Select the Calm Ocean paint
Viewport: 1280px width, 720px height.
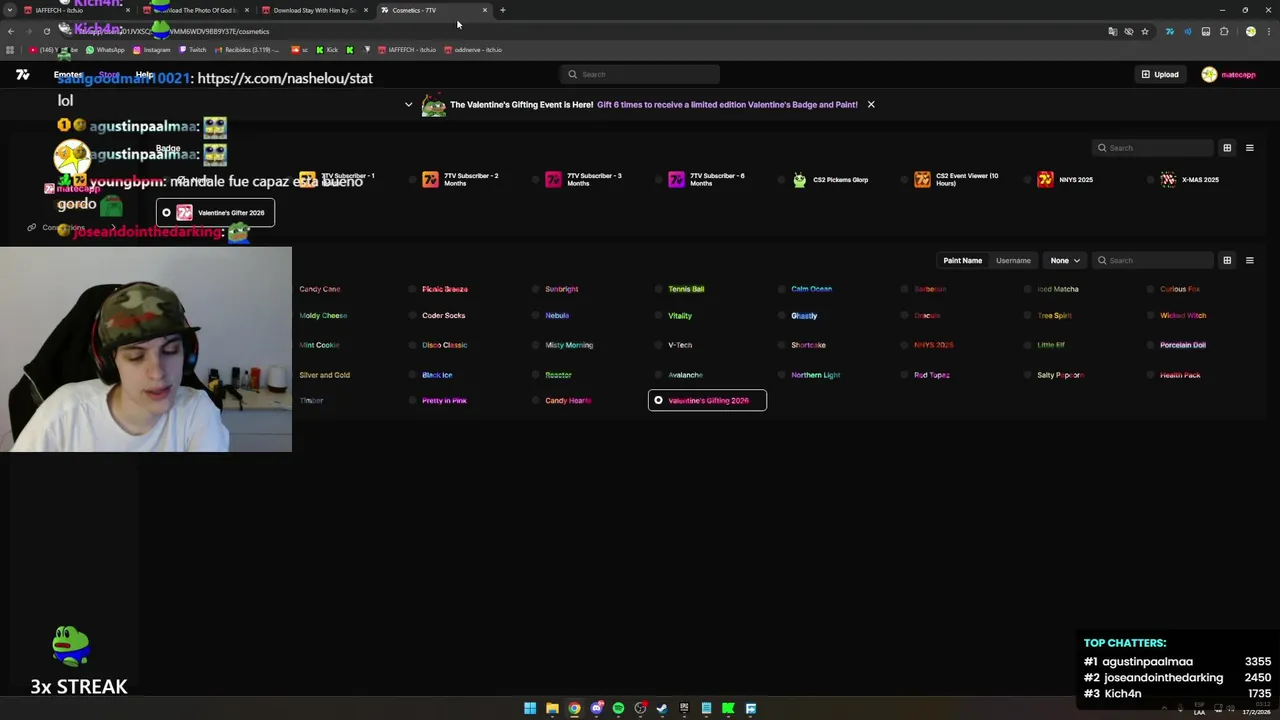pyautogui.click(x=811, y=289)
